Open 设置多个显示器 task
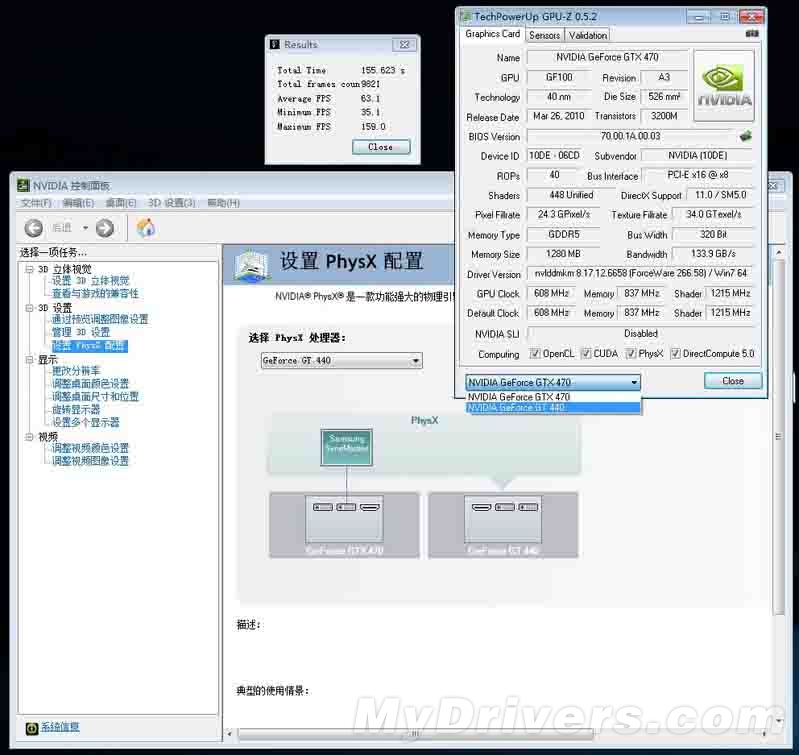The height and width of the screenshot is (755, 799). tap(86, 422)
